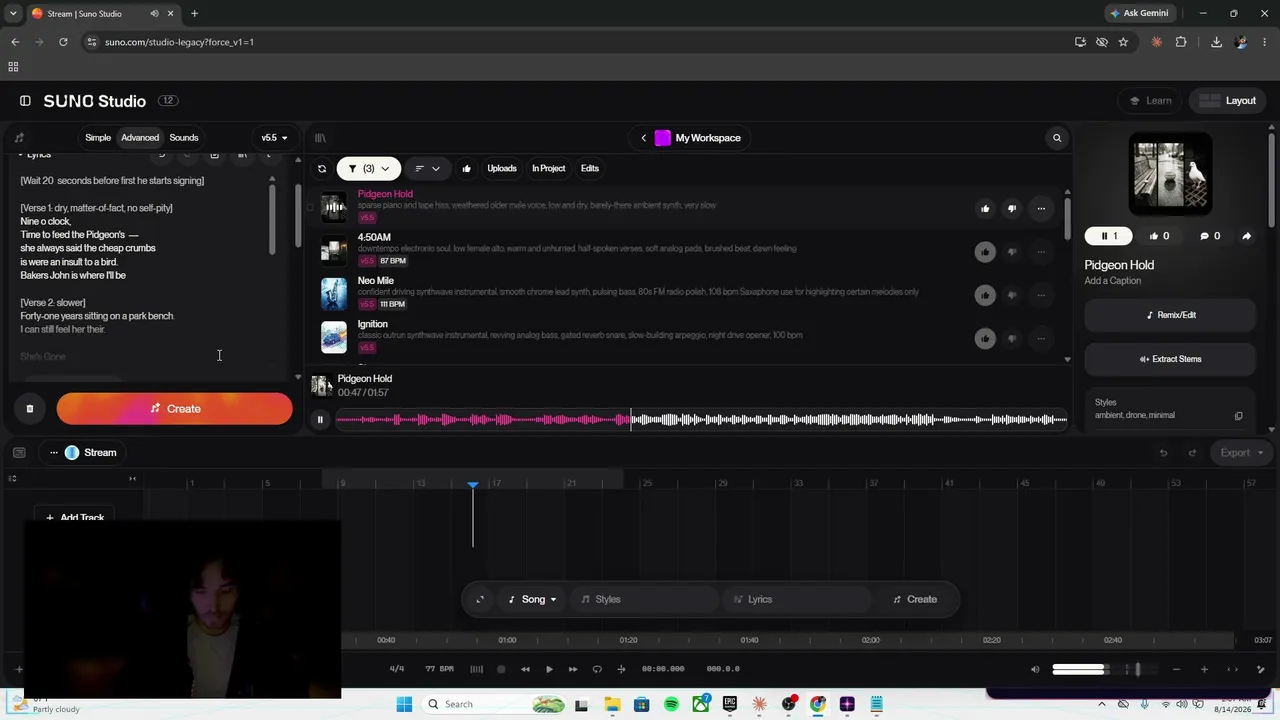
Task: Toggle the like count on Pidgeon Hold panel
Action: click(1160, 236)
